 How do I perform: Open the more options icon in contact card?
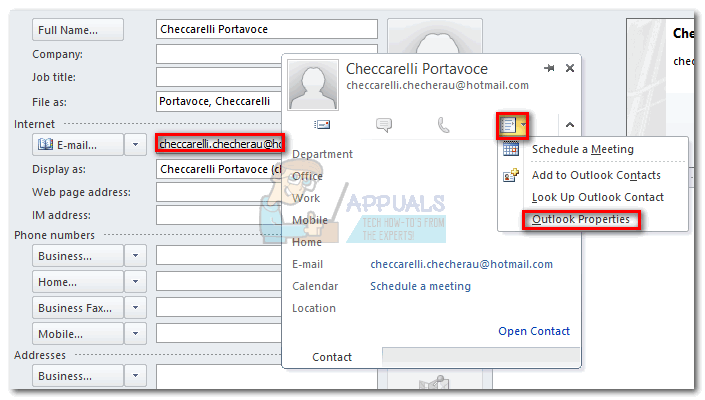(x=513, y=125)
